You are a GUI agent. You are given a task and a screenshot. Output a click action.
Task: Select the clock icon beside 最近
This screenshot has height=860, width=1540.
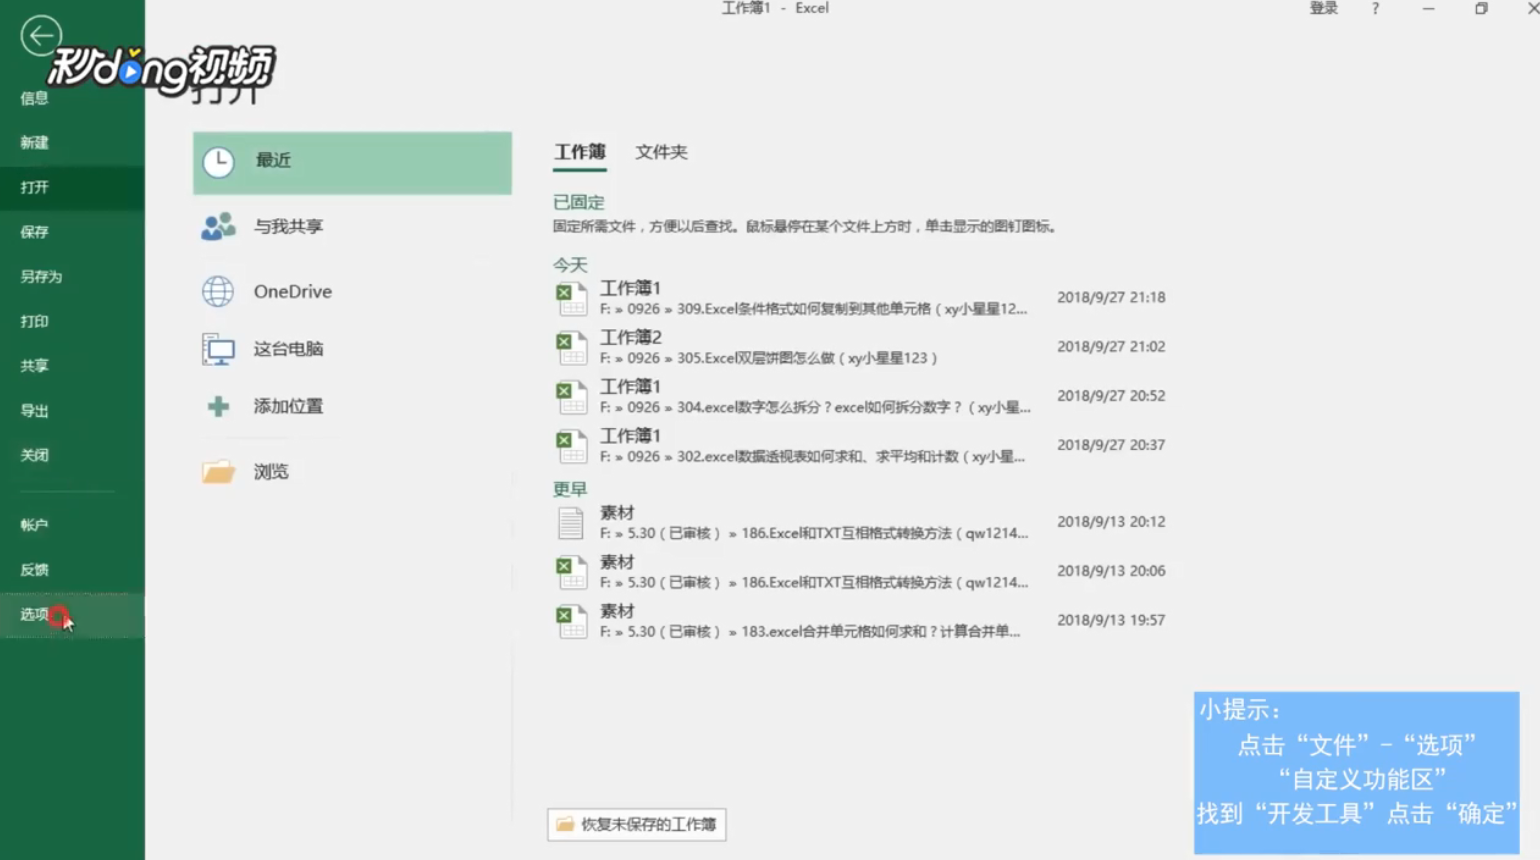[218, 162]
